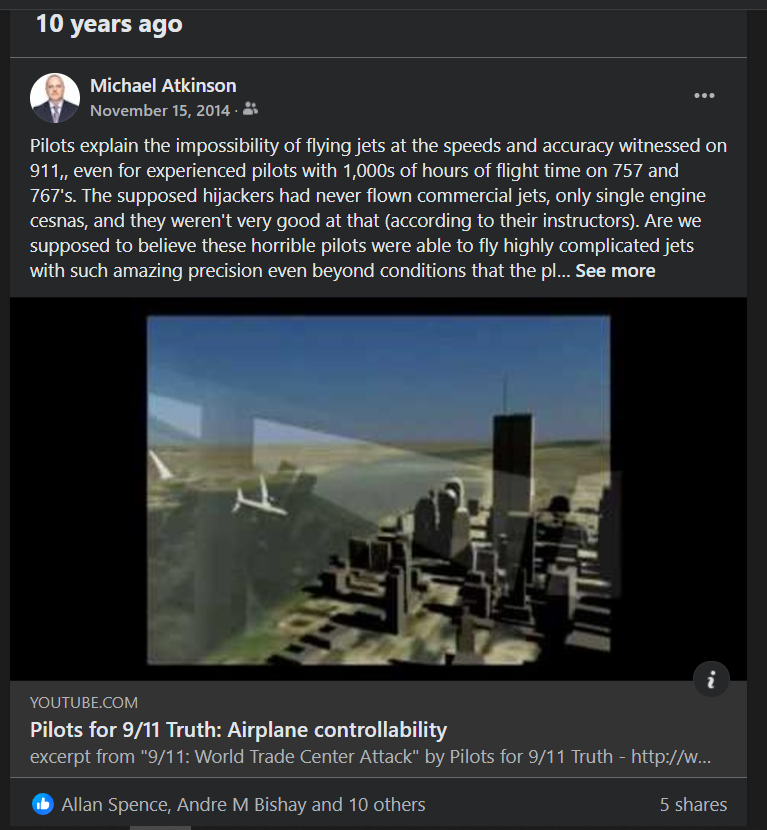Click the friends audience icon beside date
Viewport: 767px width, 830px height.
tap(250, 109)
